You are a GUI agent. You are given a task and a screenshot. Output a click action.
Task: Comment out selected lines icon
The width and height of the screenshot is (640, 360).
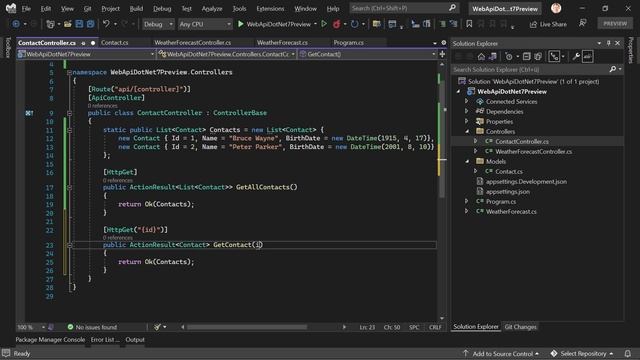(442, 24)
